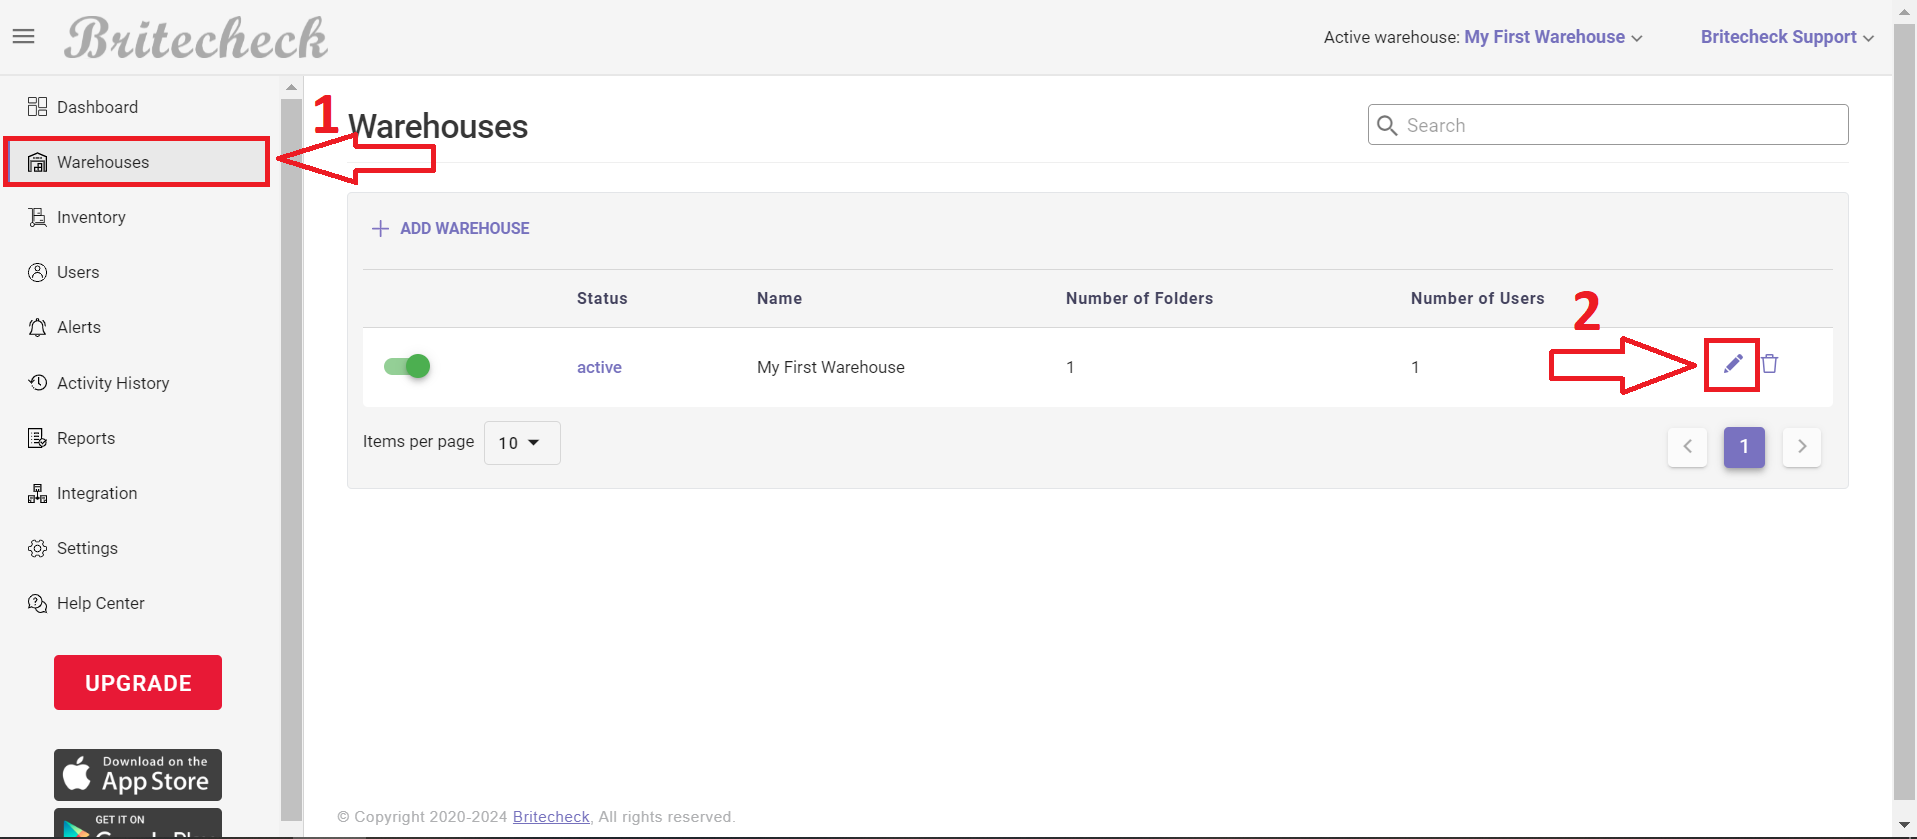This screenshot has width=1917, height=839.
Task: Click the Name column header
Action: point(779,298)
